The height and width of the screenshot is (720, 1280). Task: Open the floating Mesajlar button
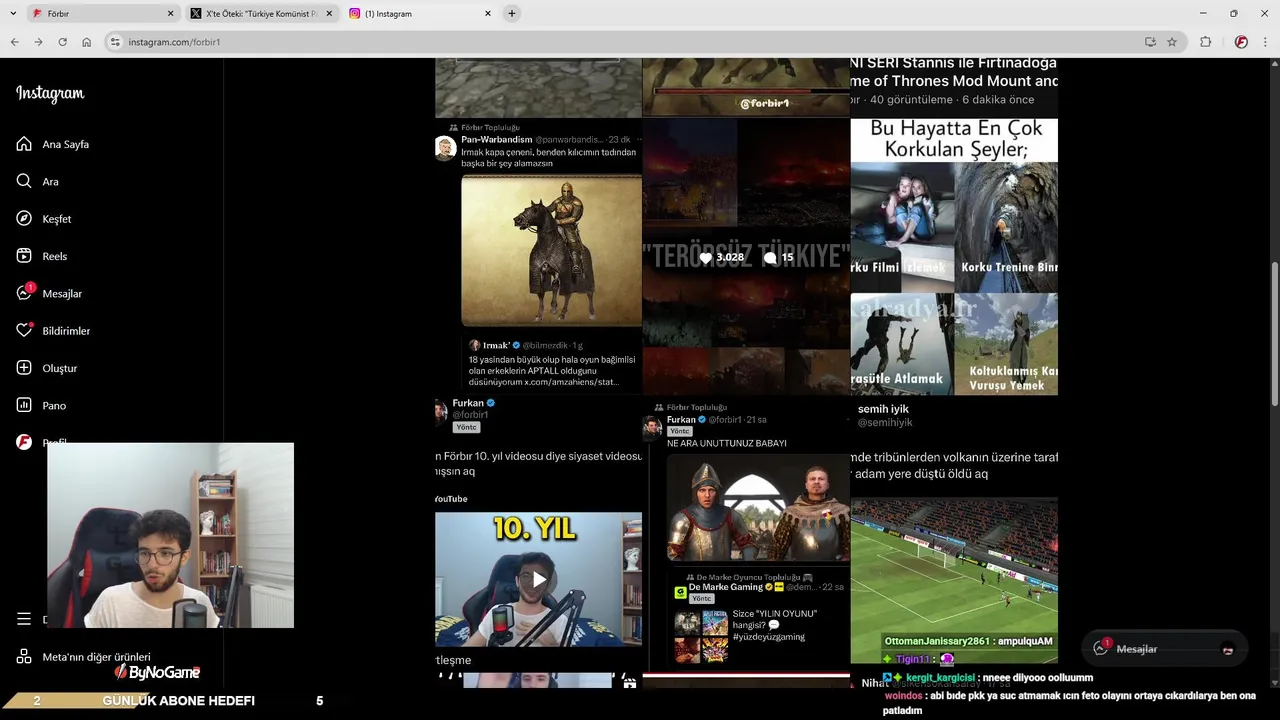pos(1164,649)
